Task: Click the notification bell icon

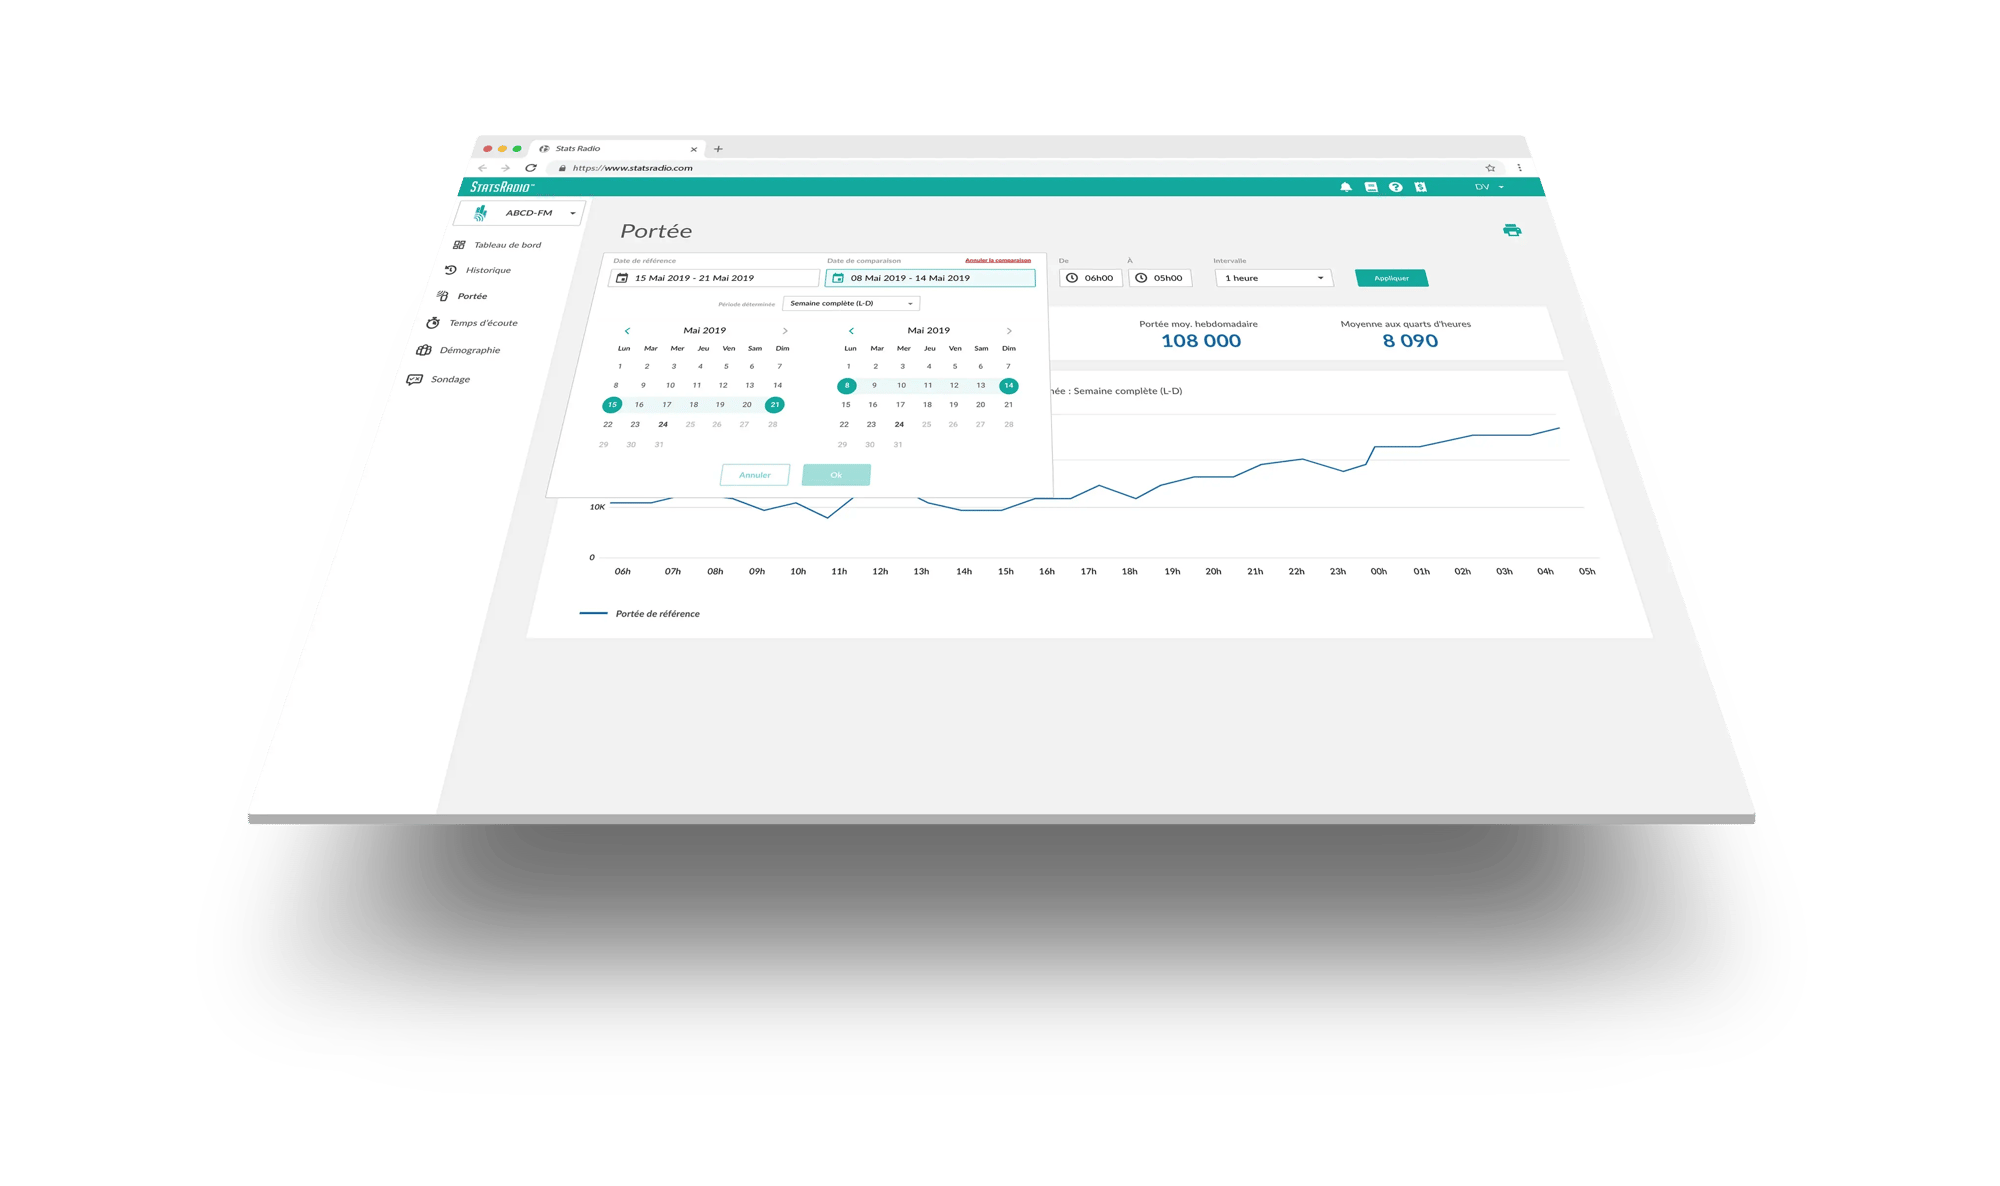Action: click(1348, 186)
